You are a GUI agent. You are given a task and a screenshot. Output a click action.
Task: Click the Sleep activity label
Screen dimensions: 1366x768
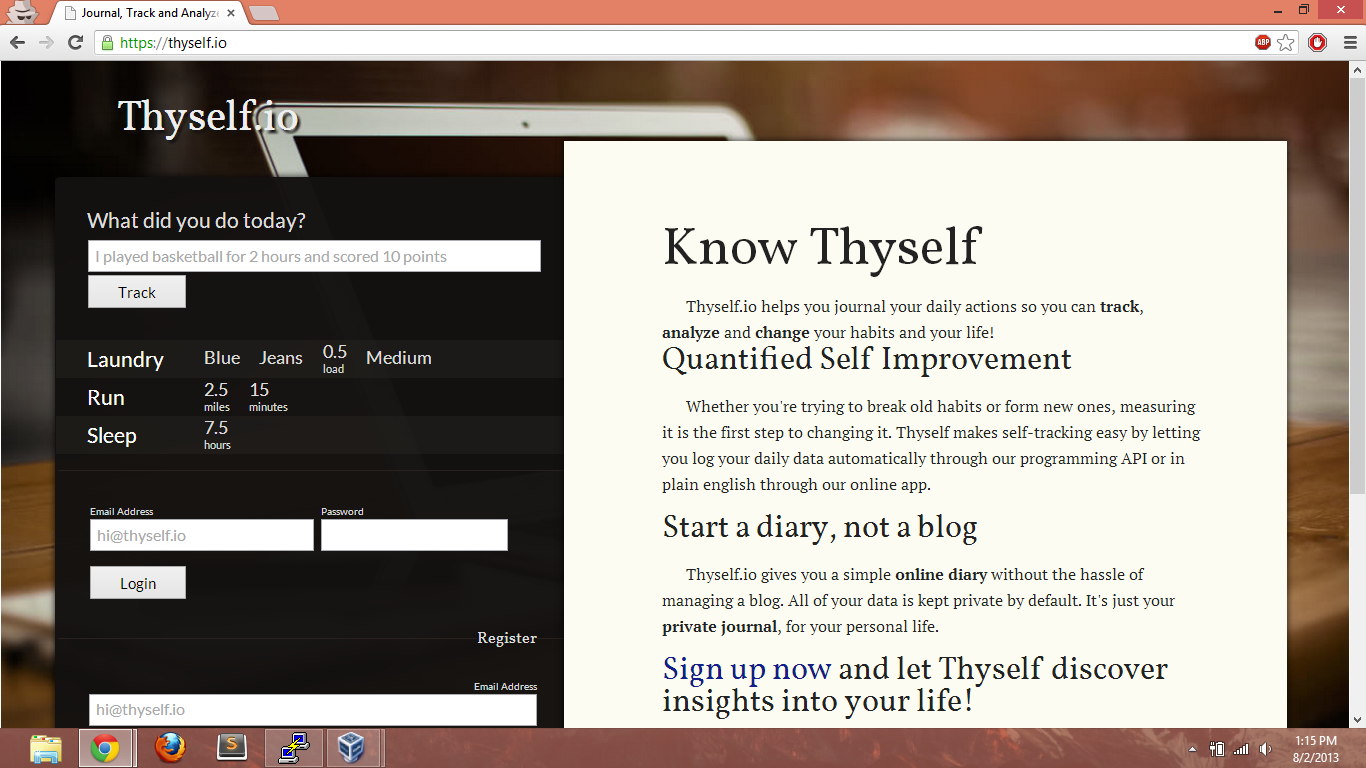point(112,436)
